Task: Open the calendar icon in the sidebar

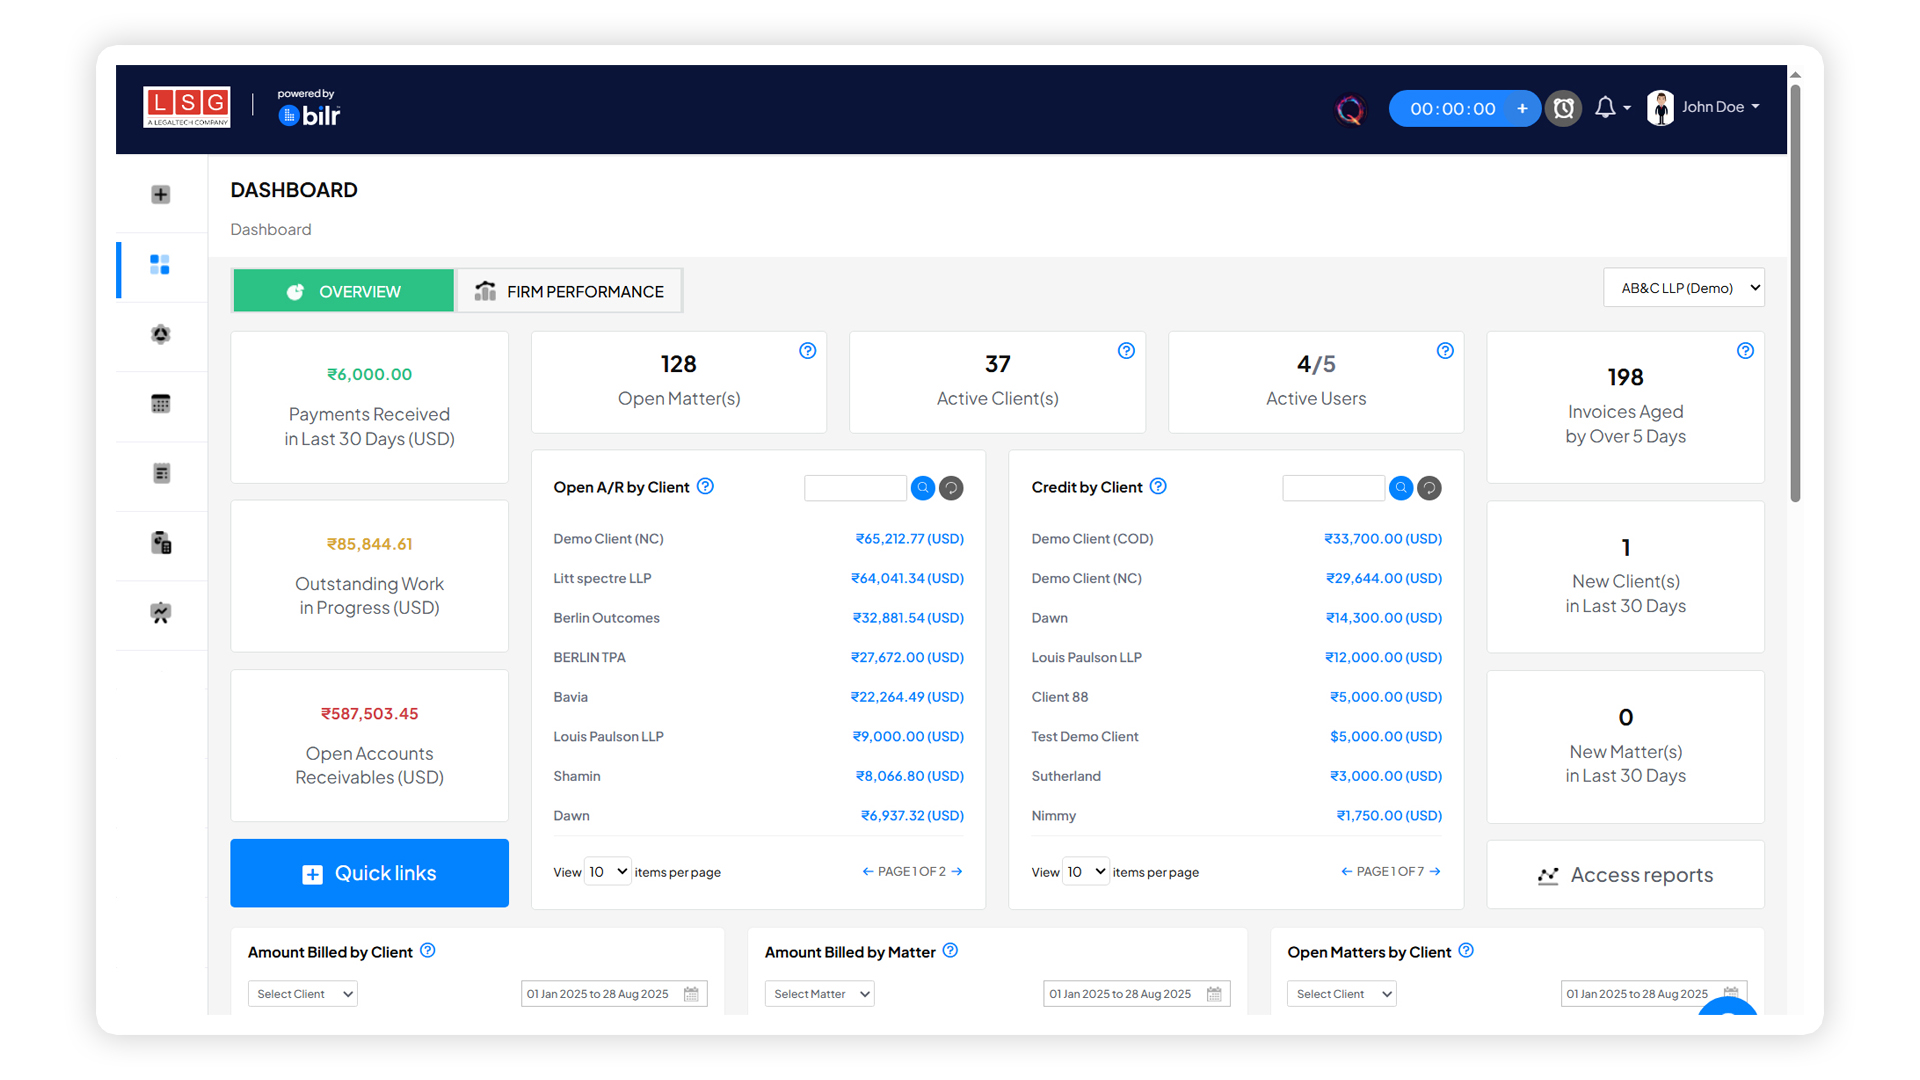Action: pyautogui.click(x=160, y=404)
